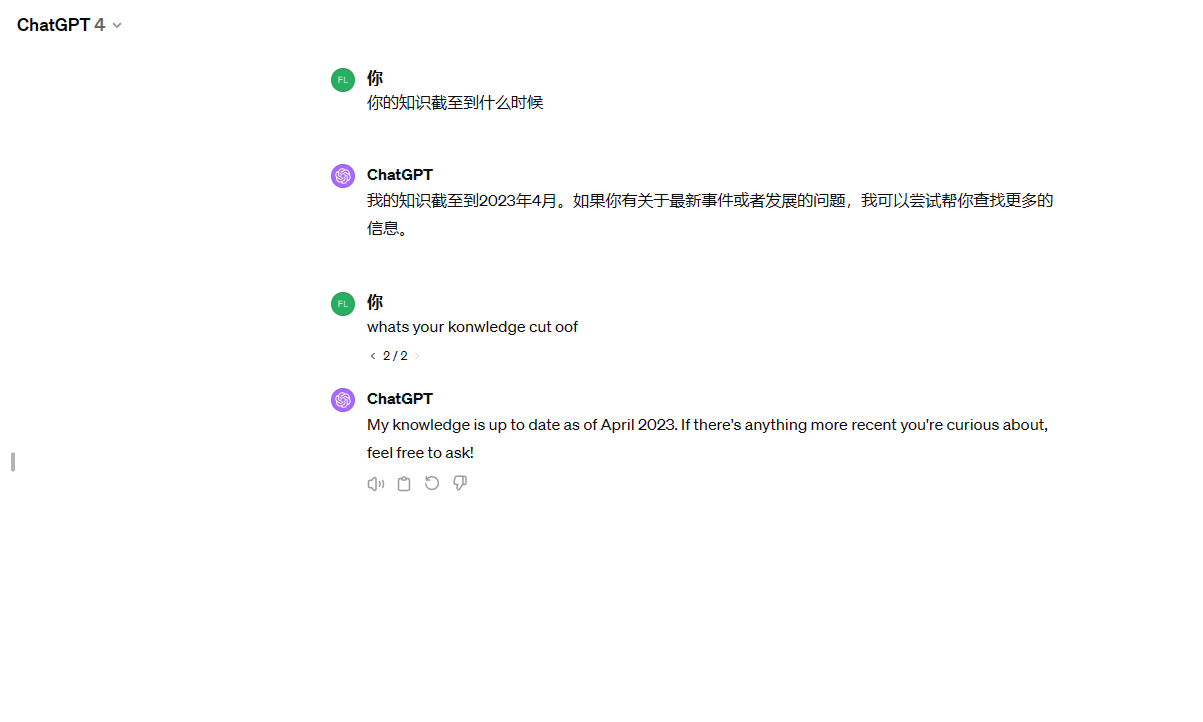This screenshot has width=1203, height=722.
Task: Click the ChatGPT sender name above the English reply
Action: pyautogui.click(x=400, y=399)
